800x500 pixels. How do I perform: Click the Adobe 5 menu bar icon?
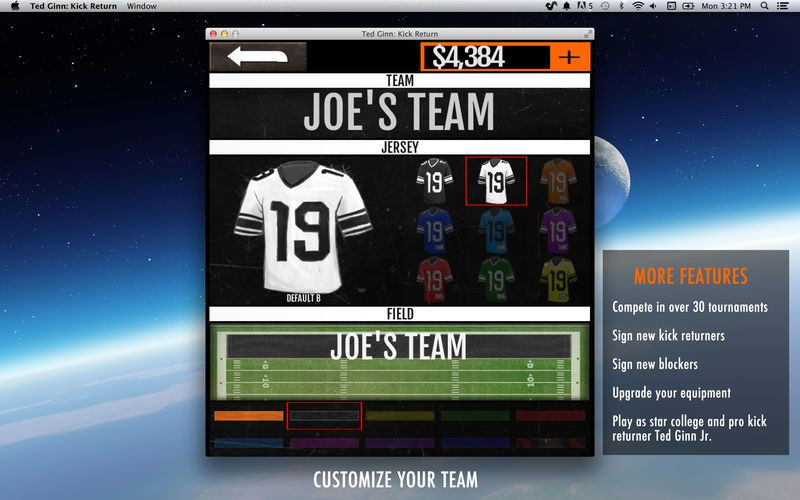pyautogui.click(x=585, y=6)
